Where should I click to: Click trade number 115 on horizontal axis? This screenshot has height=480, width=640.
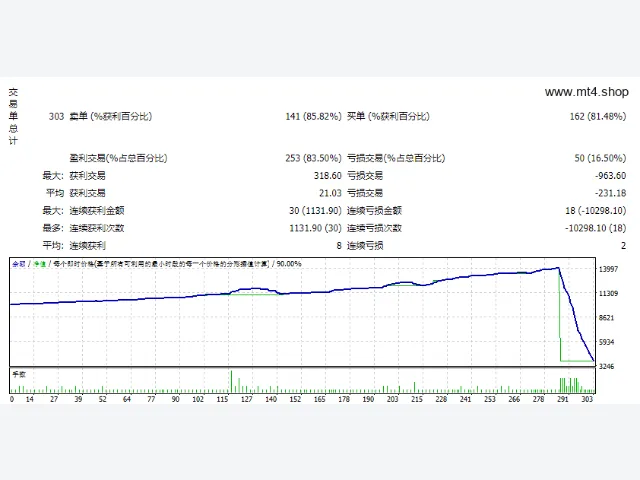(x=222, y=399)
